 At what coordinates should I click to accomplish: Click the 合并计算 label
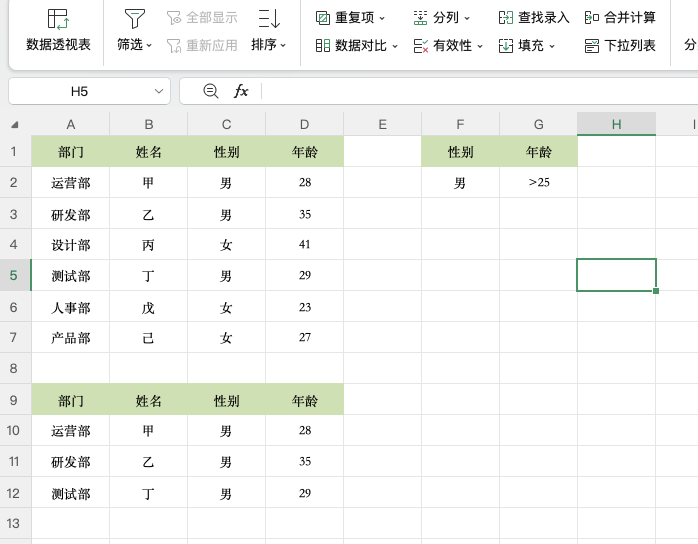click(x=630, y=18)
